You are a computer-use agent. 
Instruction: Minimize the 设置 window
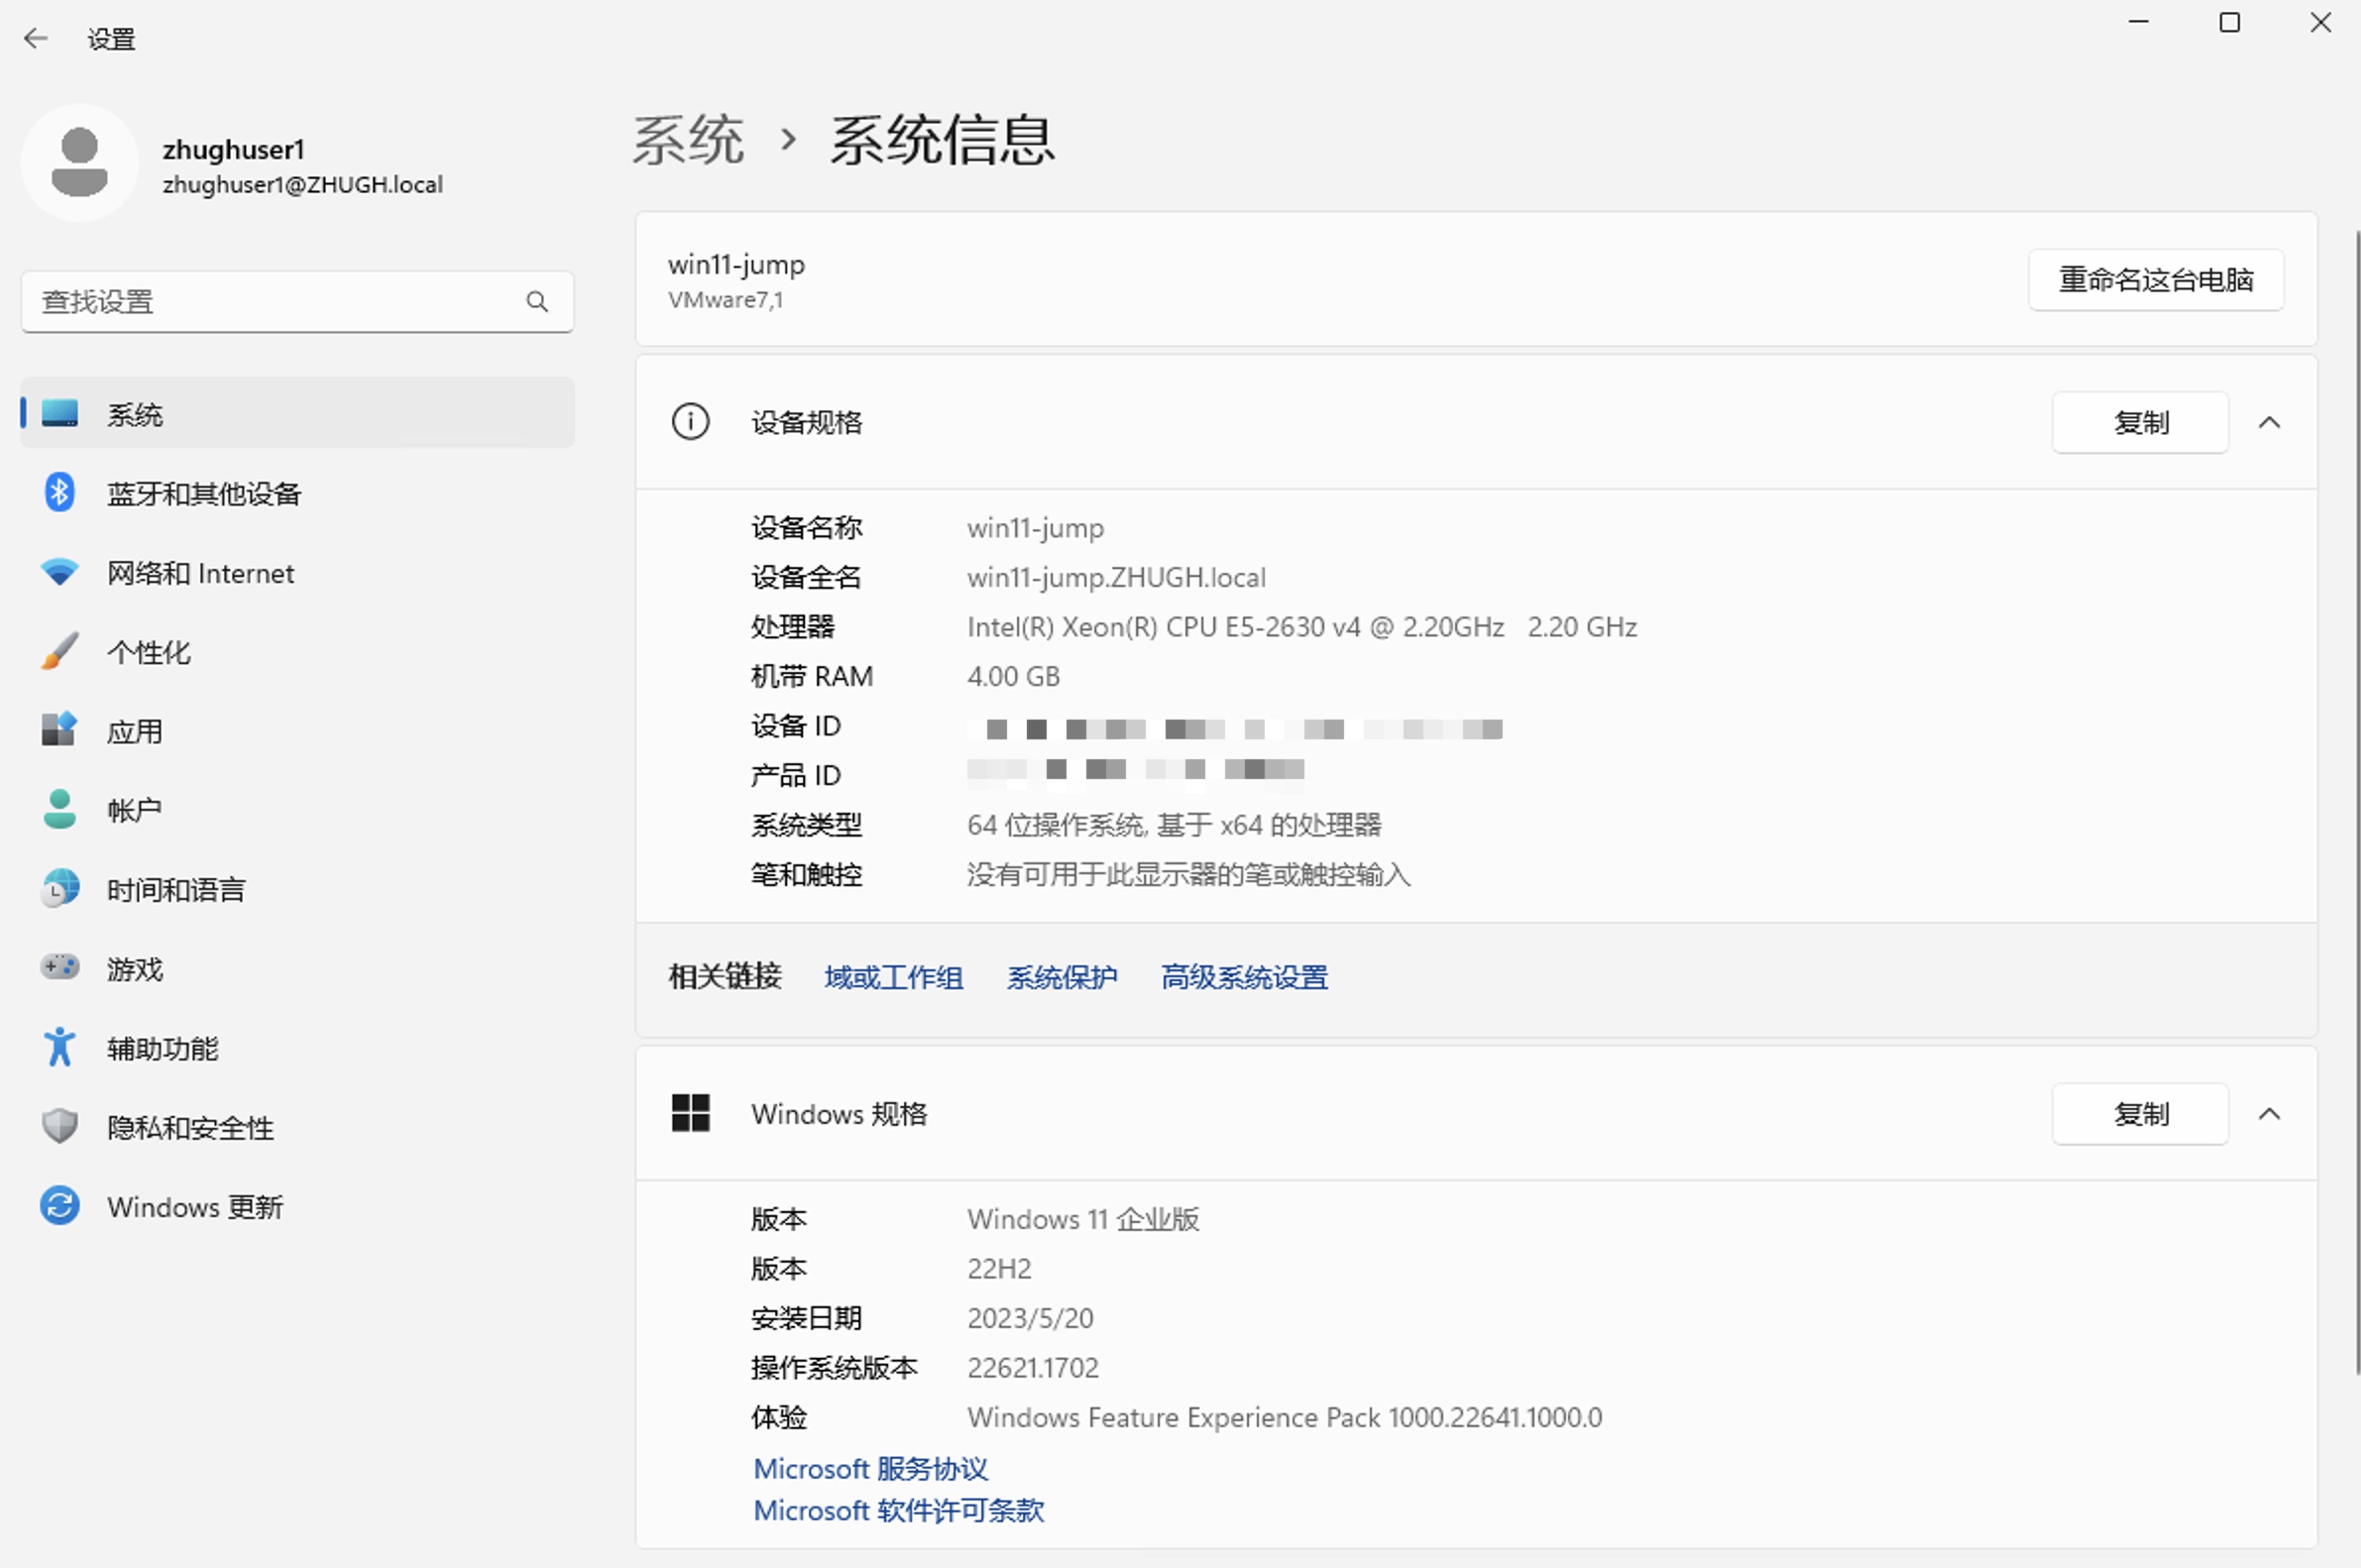click(2138, 22)
